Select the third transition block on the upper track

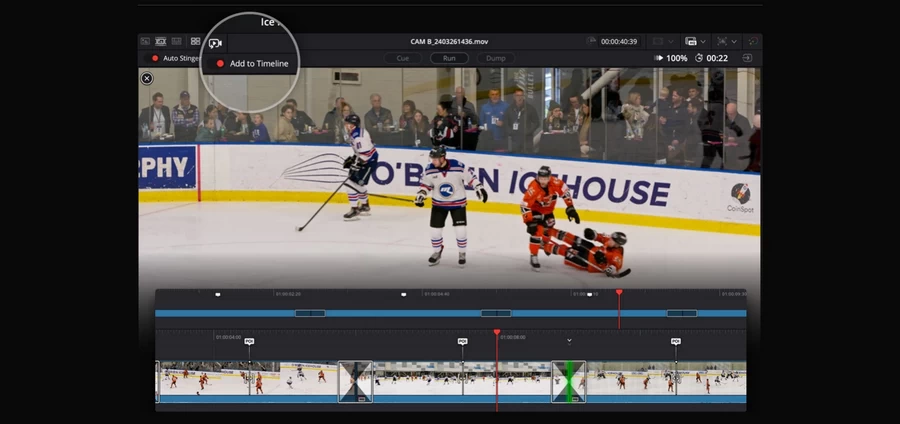(x=682, y=313)
